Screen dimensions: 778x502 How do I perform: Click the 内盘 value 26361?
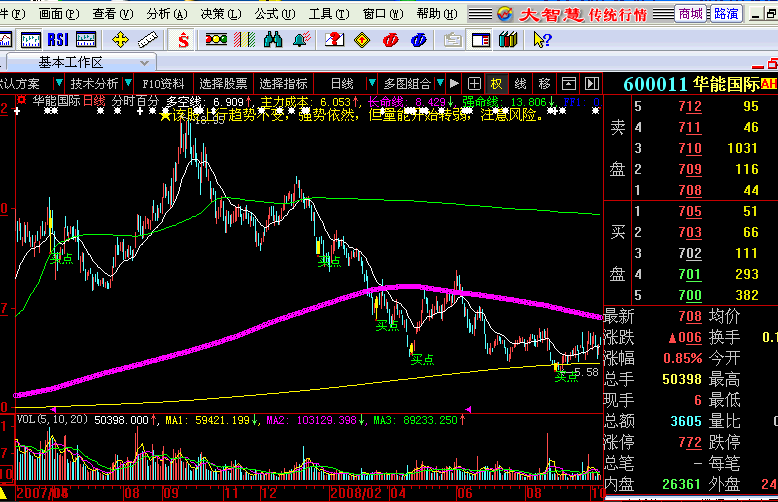coord(682,484)
